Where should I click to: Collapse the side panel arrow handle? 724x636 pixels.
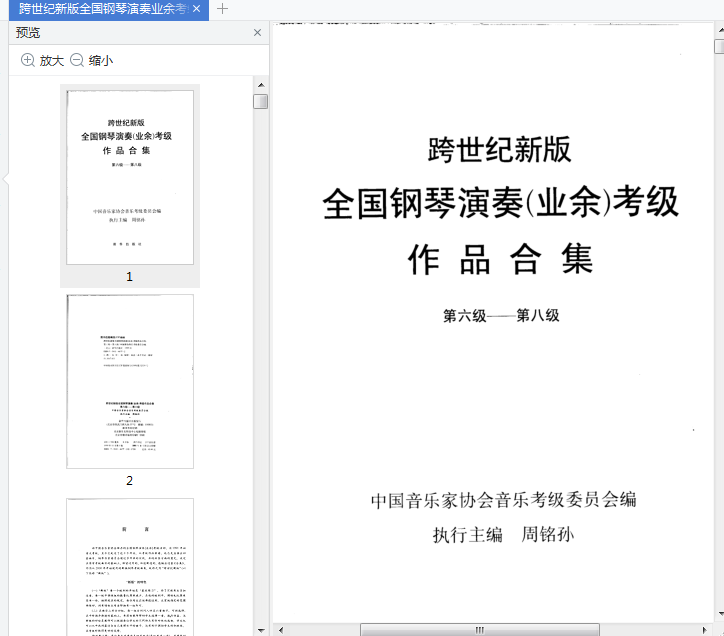6,179
